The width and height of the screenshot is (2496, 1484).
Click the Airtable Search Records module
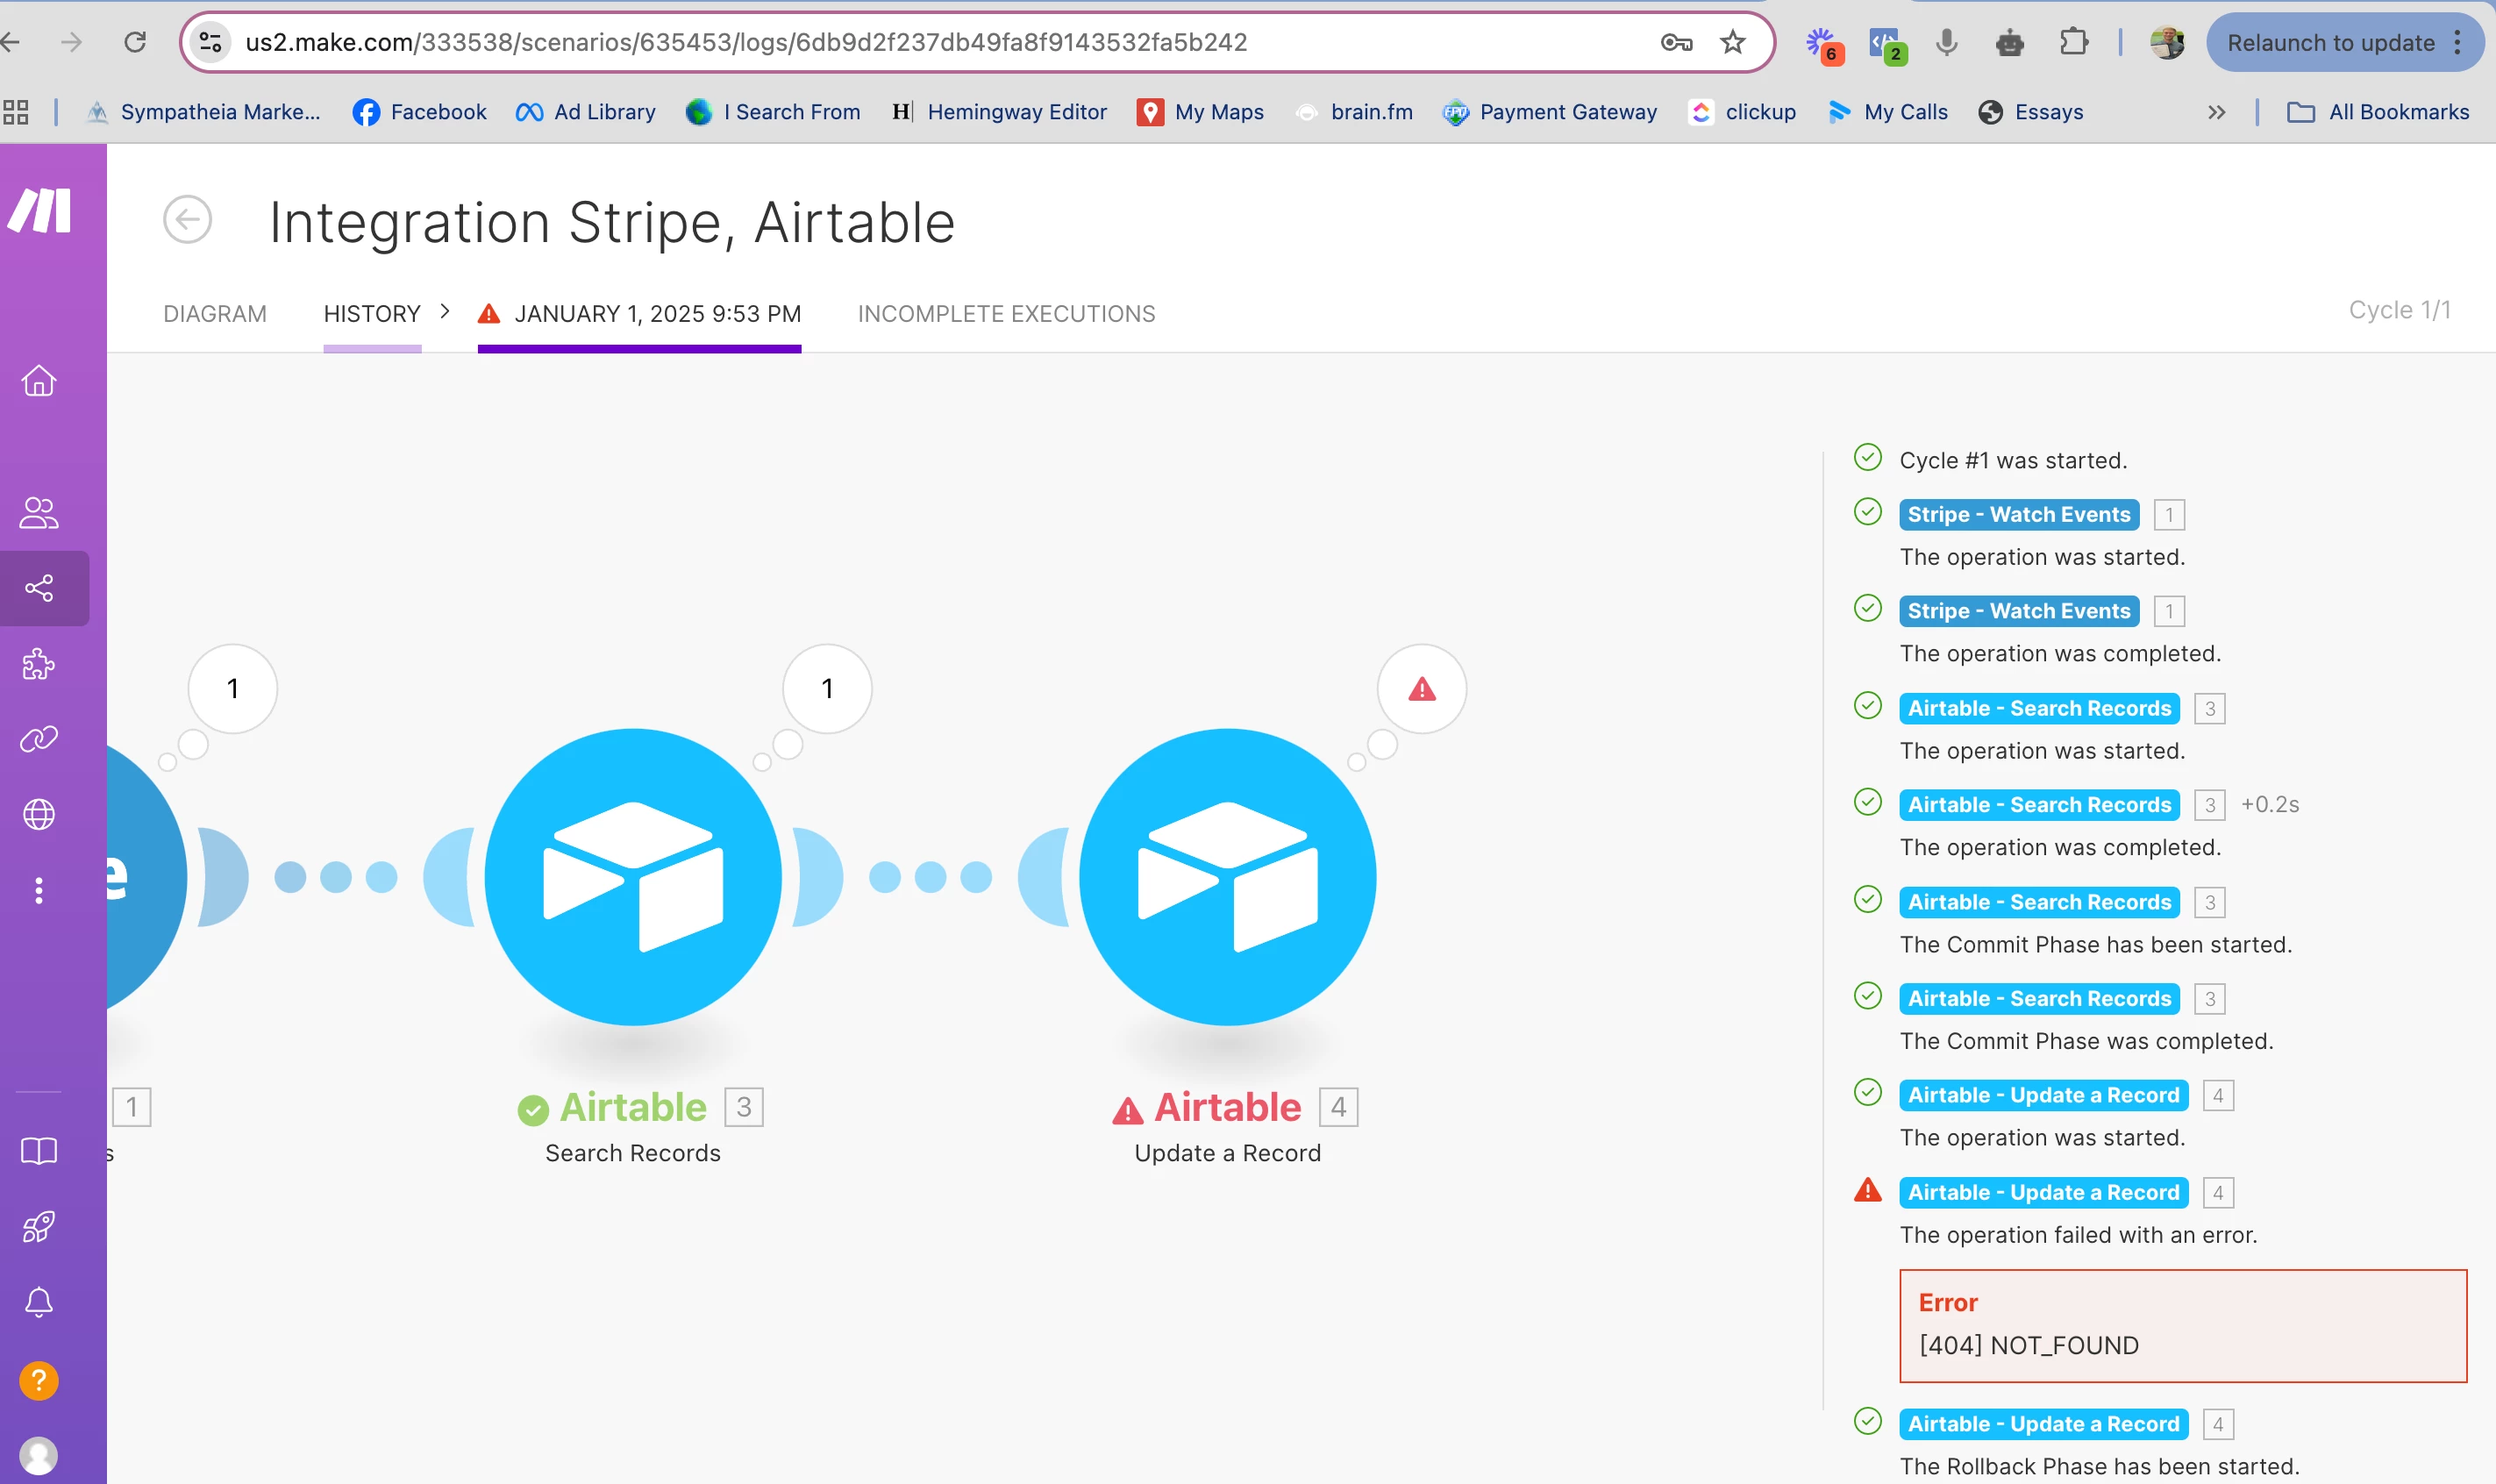(x=633, y=877)
